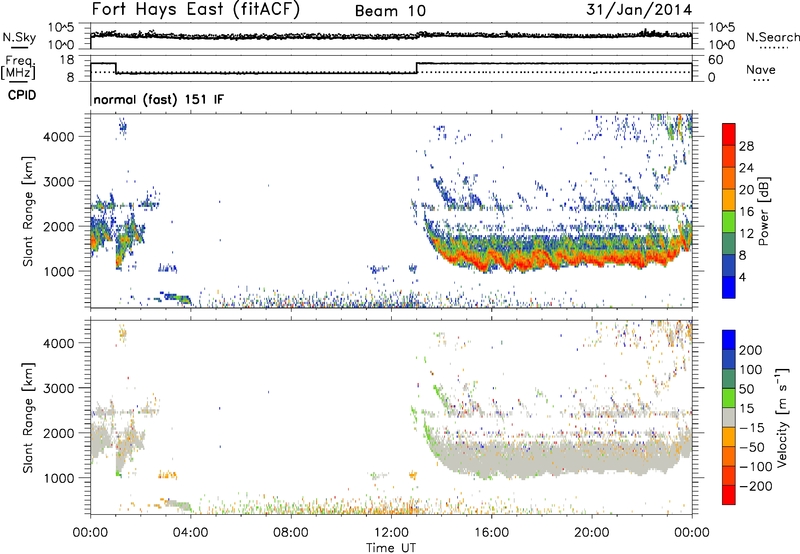Screen dimensions: 800x554
Task: Click the date "31/Jan/2014"
Action: pyautogui.click(x=639, y=10)
